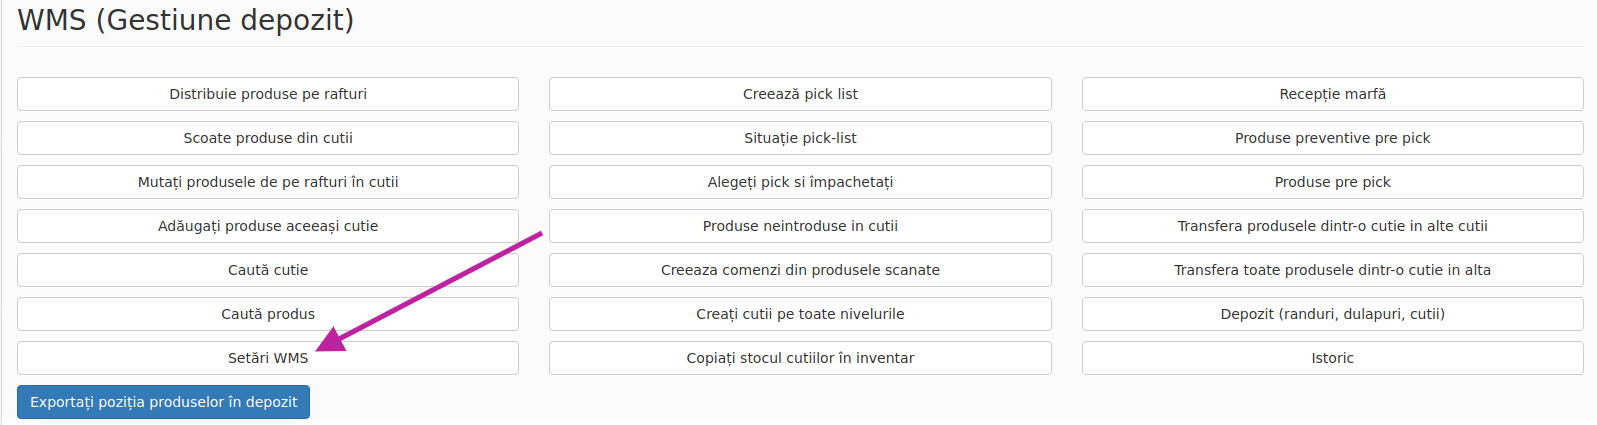Click Transfera produsele dintr-o cutie in alte cutii
Screen dimensions: 1597x425
pyautogui.click(x=1333, y=226)
